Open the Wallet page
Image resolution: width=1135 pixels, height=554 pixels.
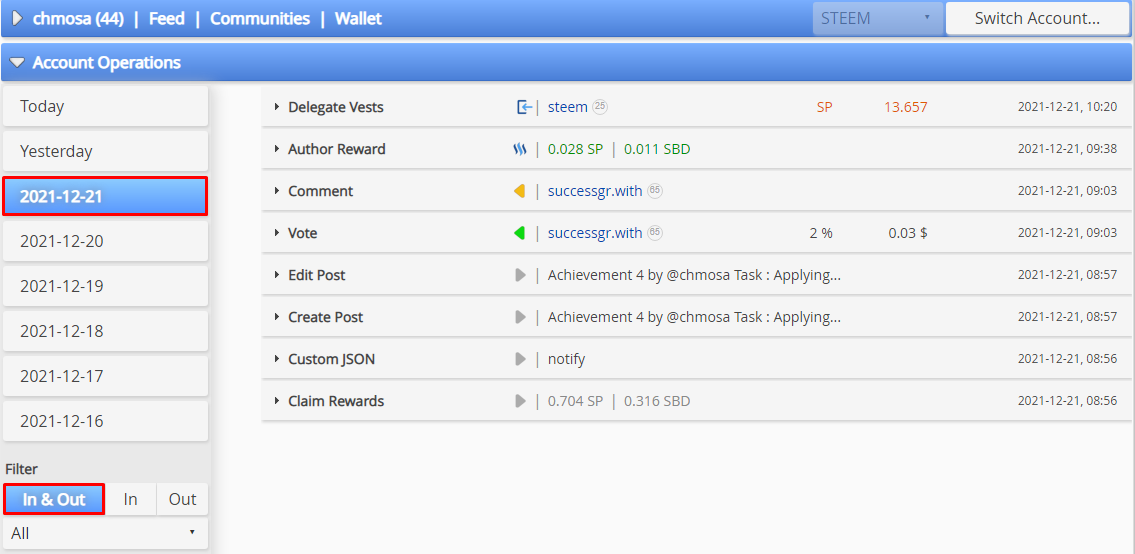(358, 19)
